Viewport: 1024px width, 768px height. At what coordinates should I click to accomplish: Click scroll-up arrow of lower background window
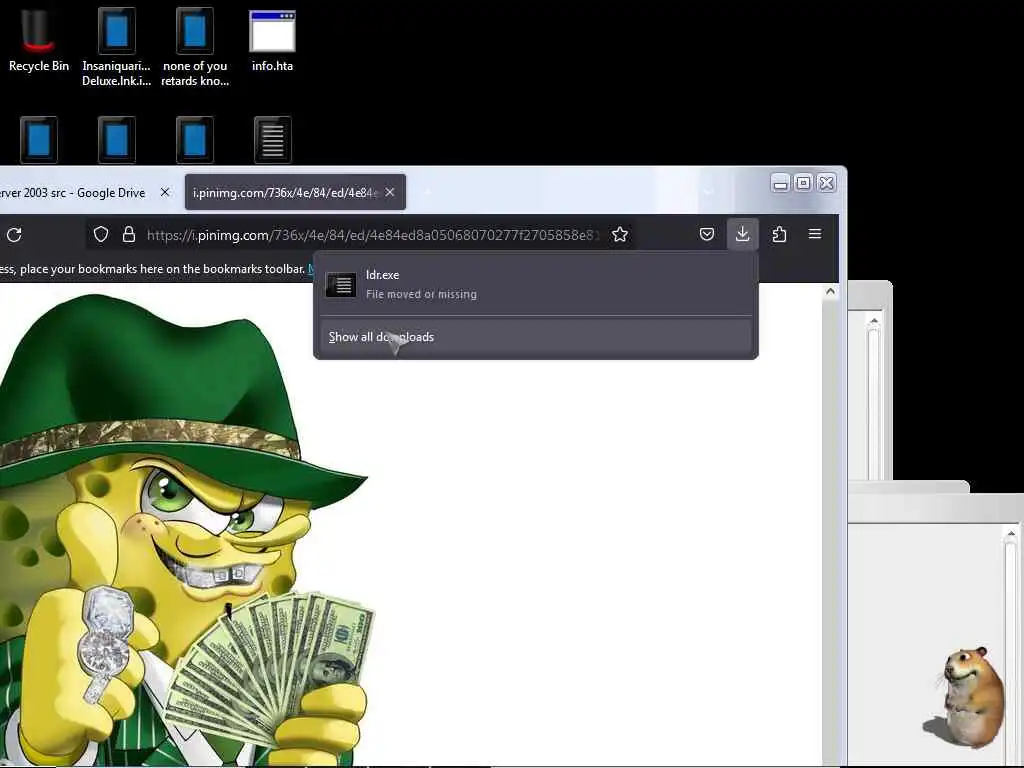[1010, 534]
